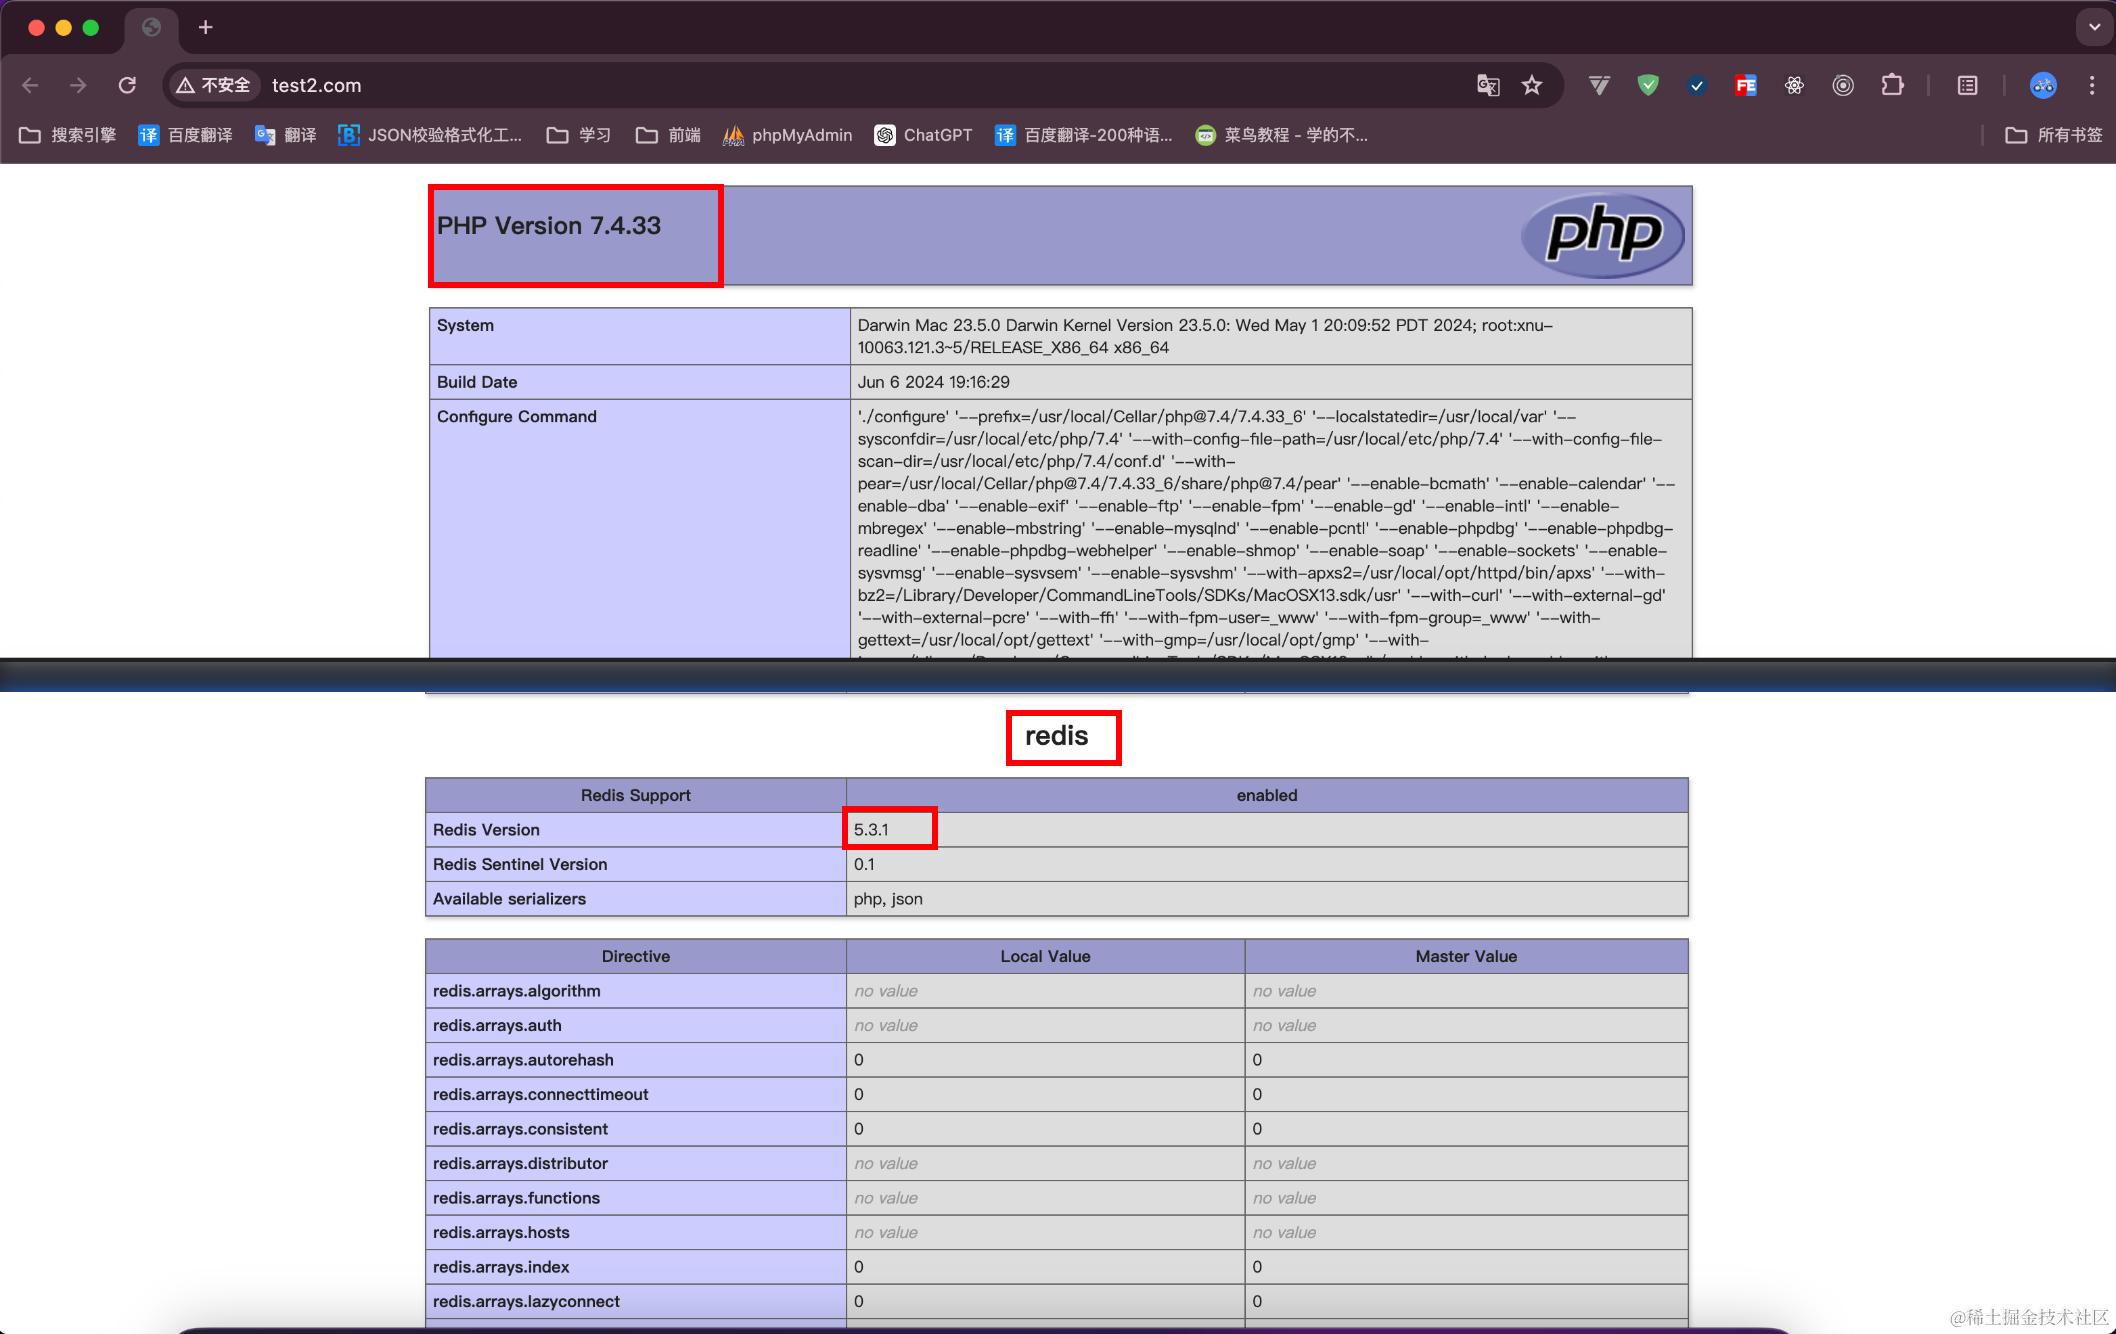Select the current browser tab
This screenshot has height=1334, width=2116.
coord(151,28)
